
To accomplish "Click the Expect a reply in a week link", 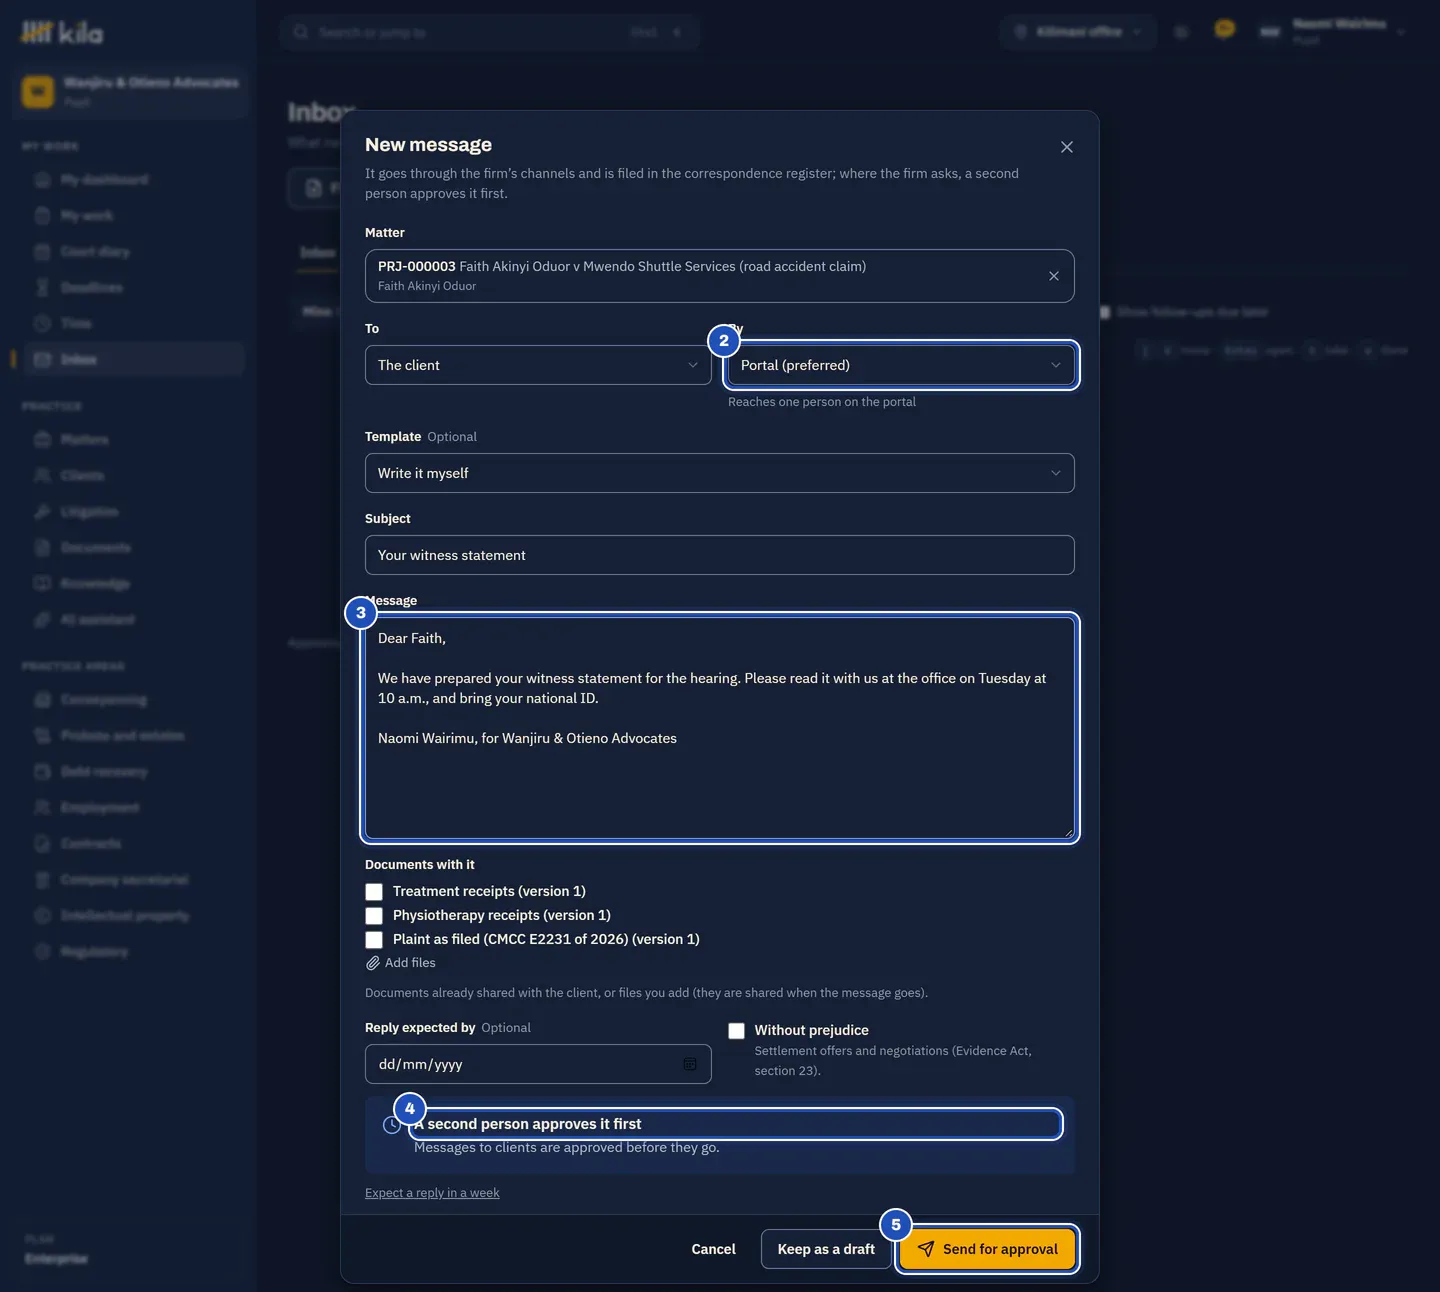I will pyautogui.click(x=432, y=1193).
